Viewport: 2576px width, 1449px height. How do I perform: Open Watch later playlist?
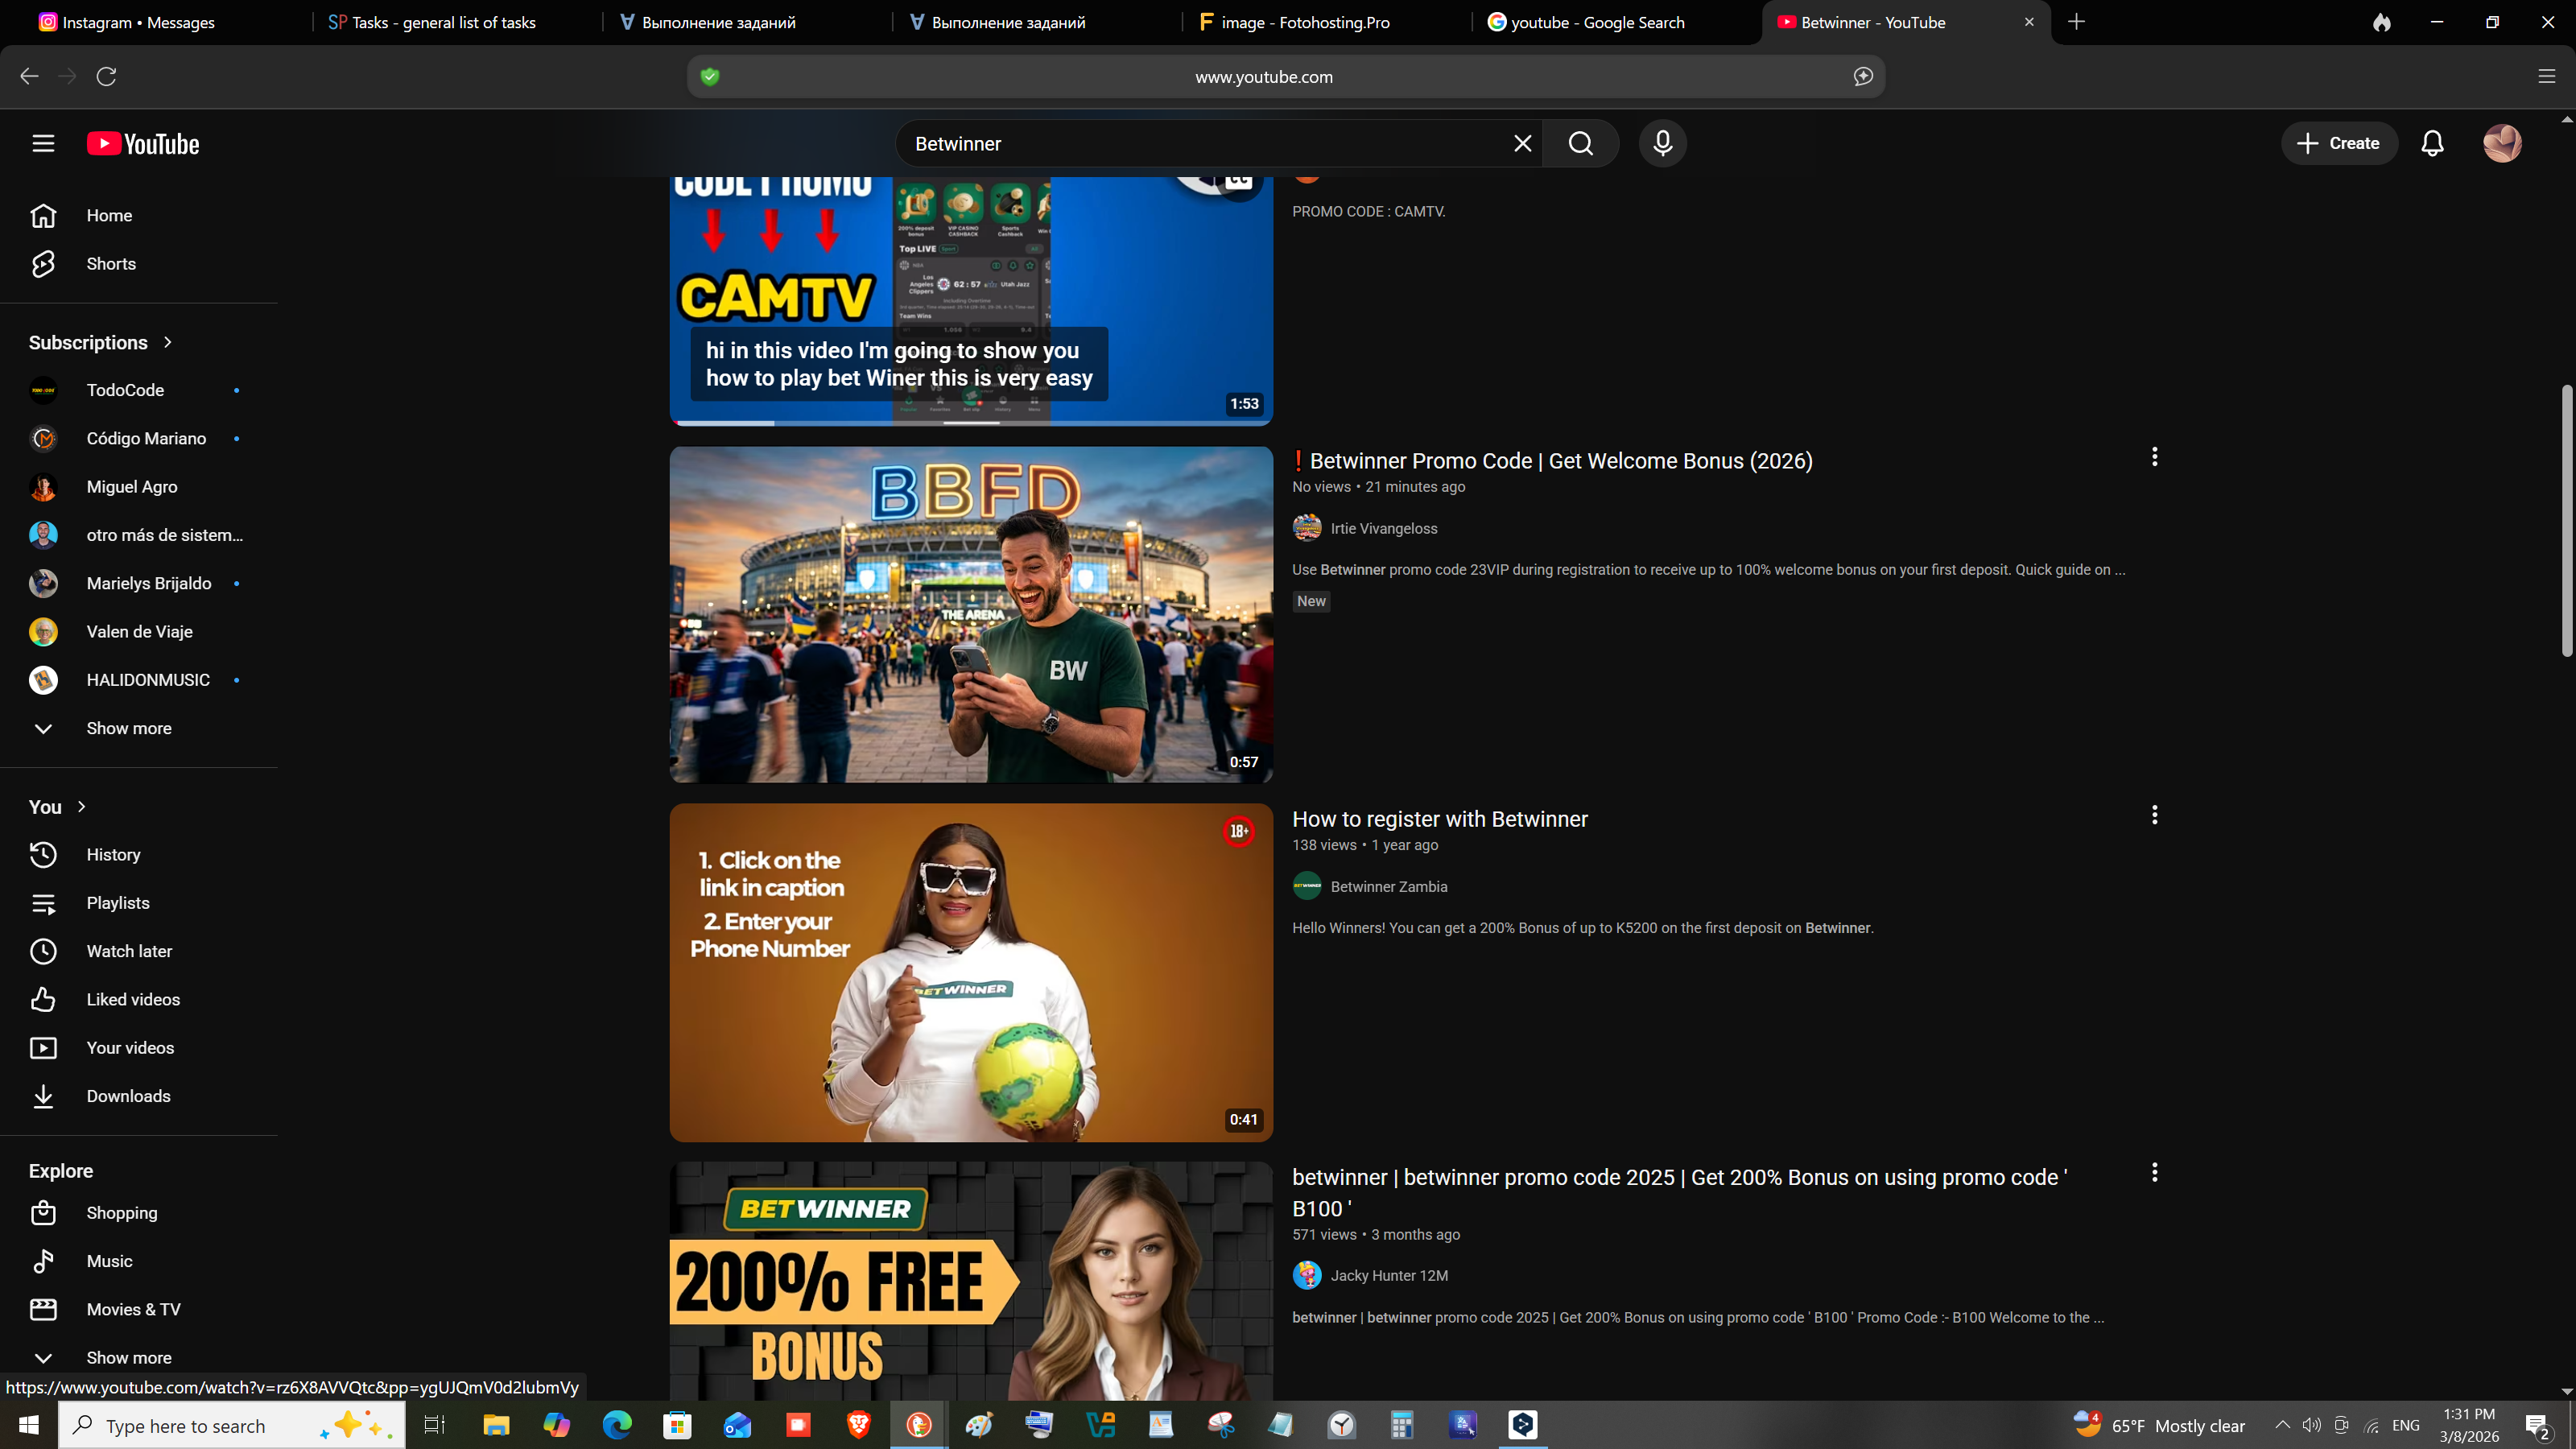click(129, 951)
